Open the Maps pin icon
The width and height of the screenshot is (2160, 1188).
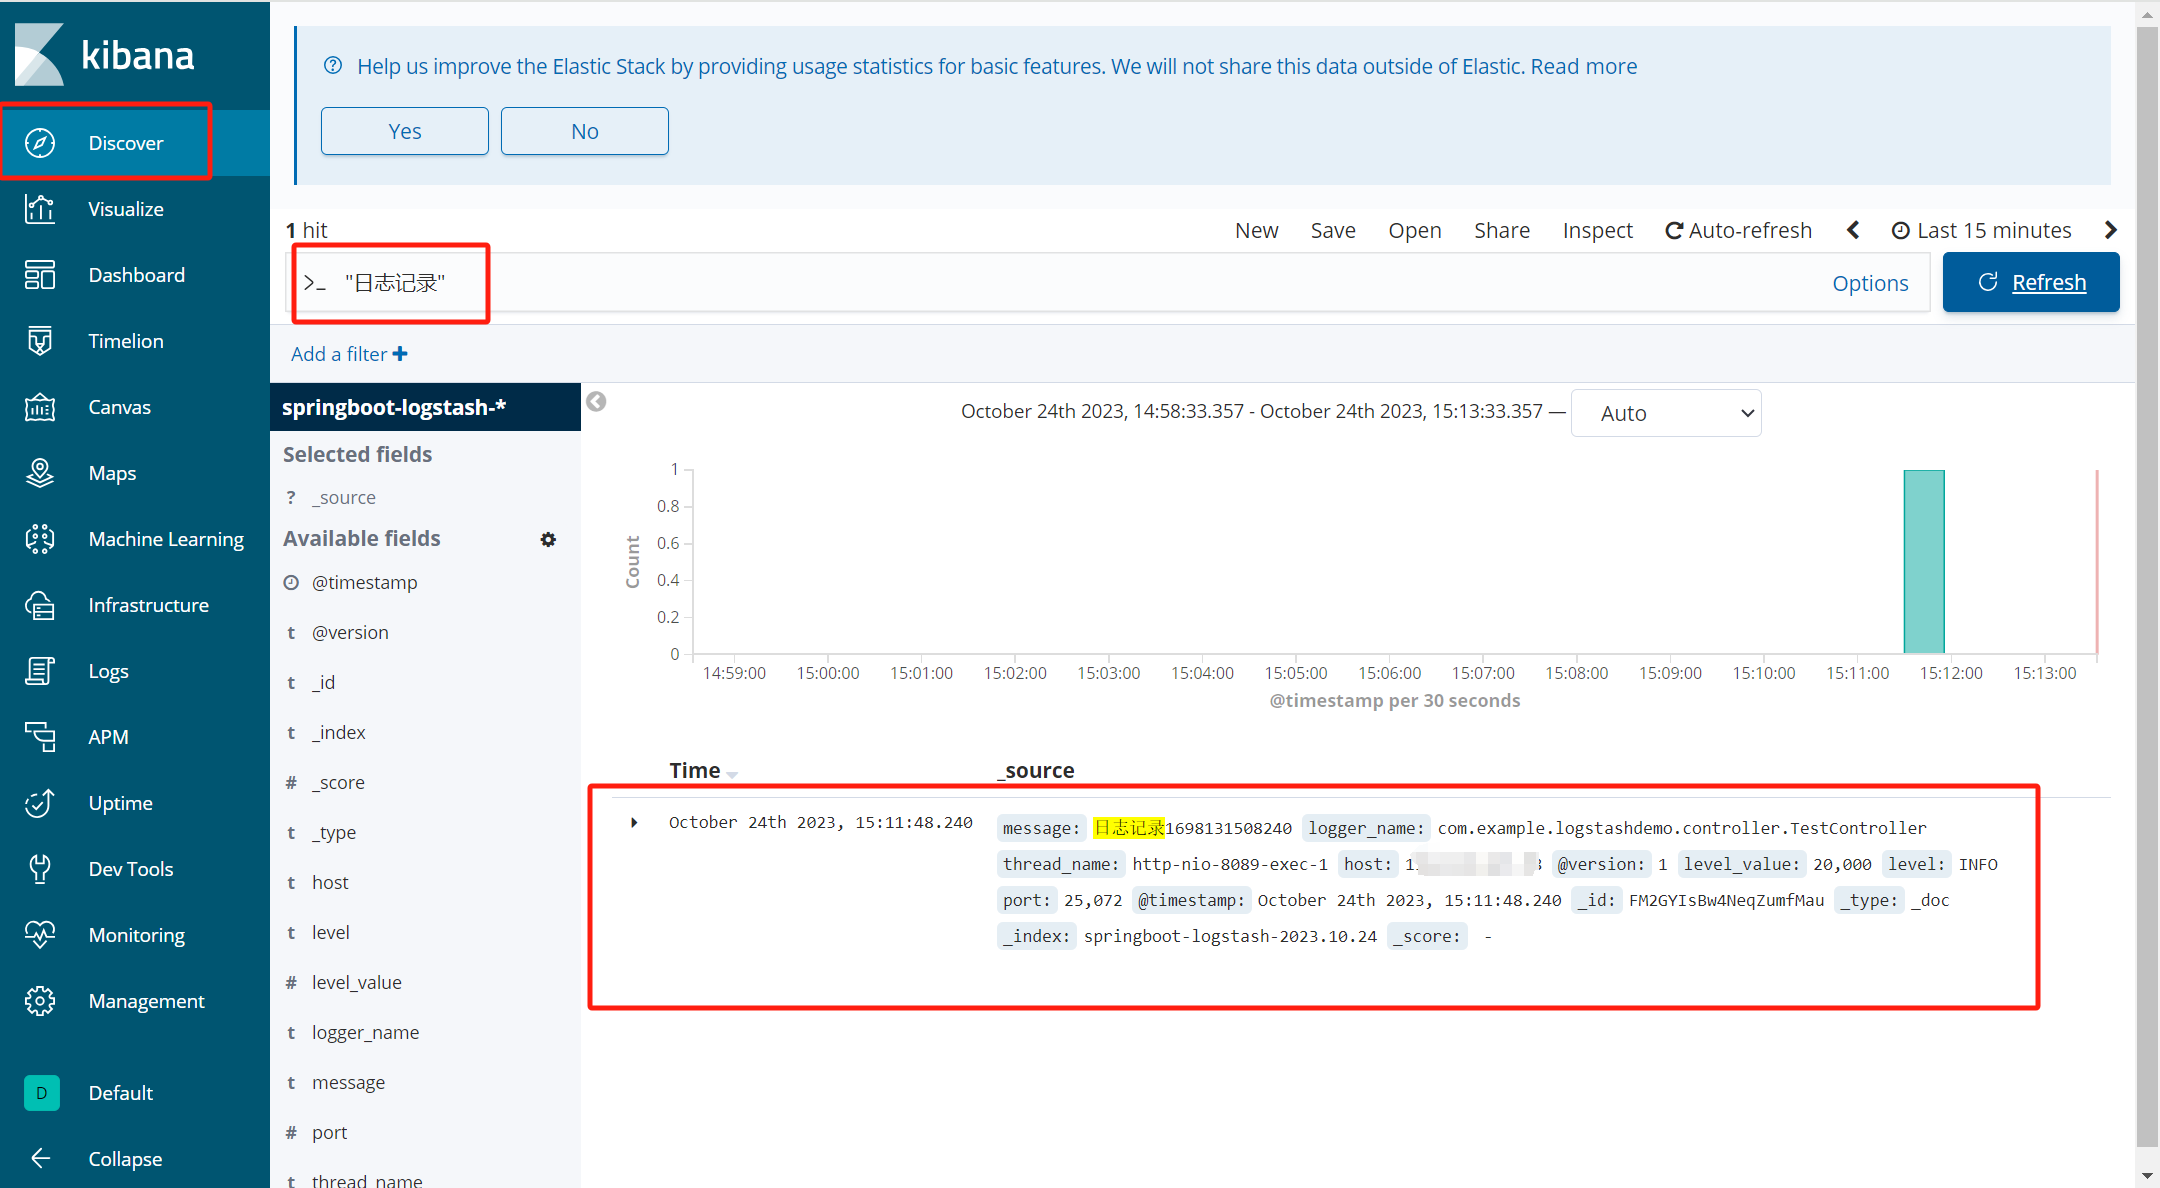[x=40, y=473]
